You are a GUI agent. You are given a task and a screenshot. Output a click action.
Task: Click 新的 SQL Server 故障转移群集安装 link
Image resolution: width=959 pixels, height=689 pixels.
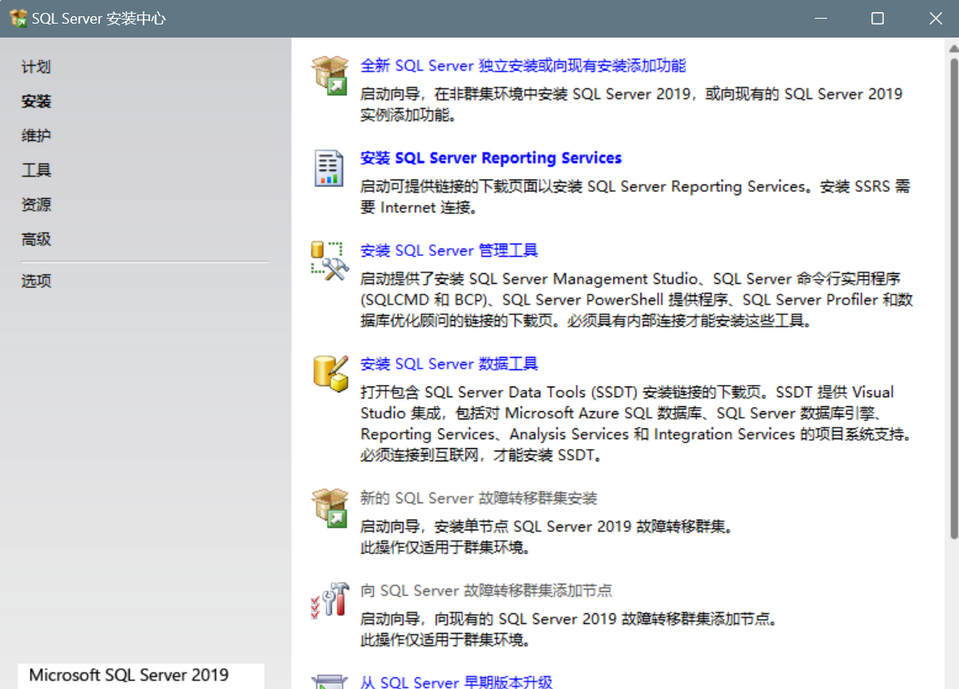pyautogui.click(x=478, y=498)
